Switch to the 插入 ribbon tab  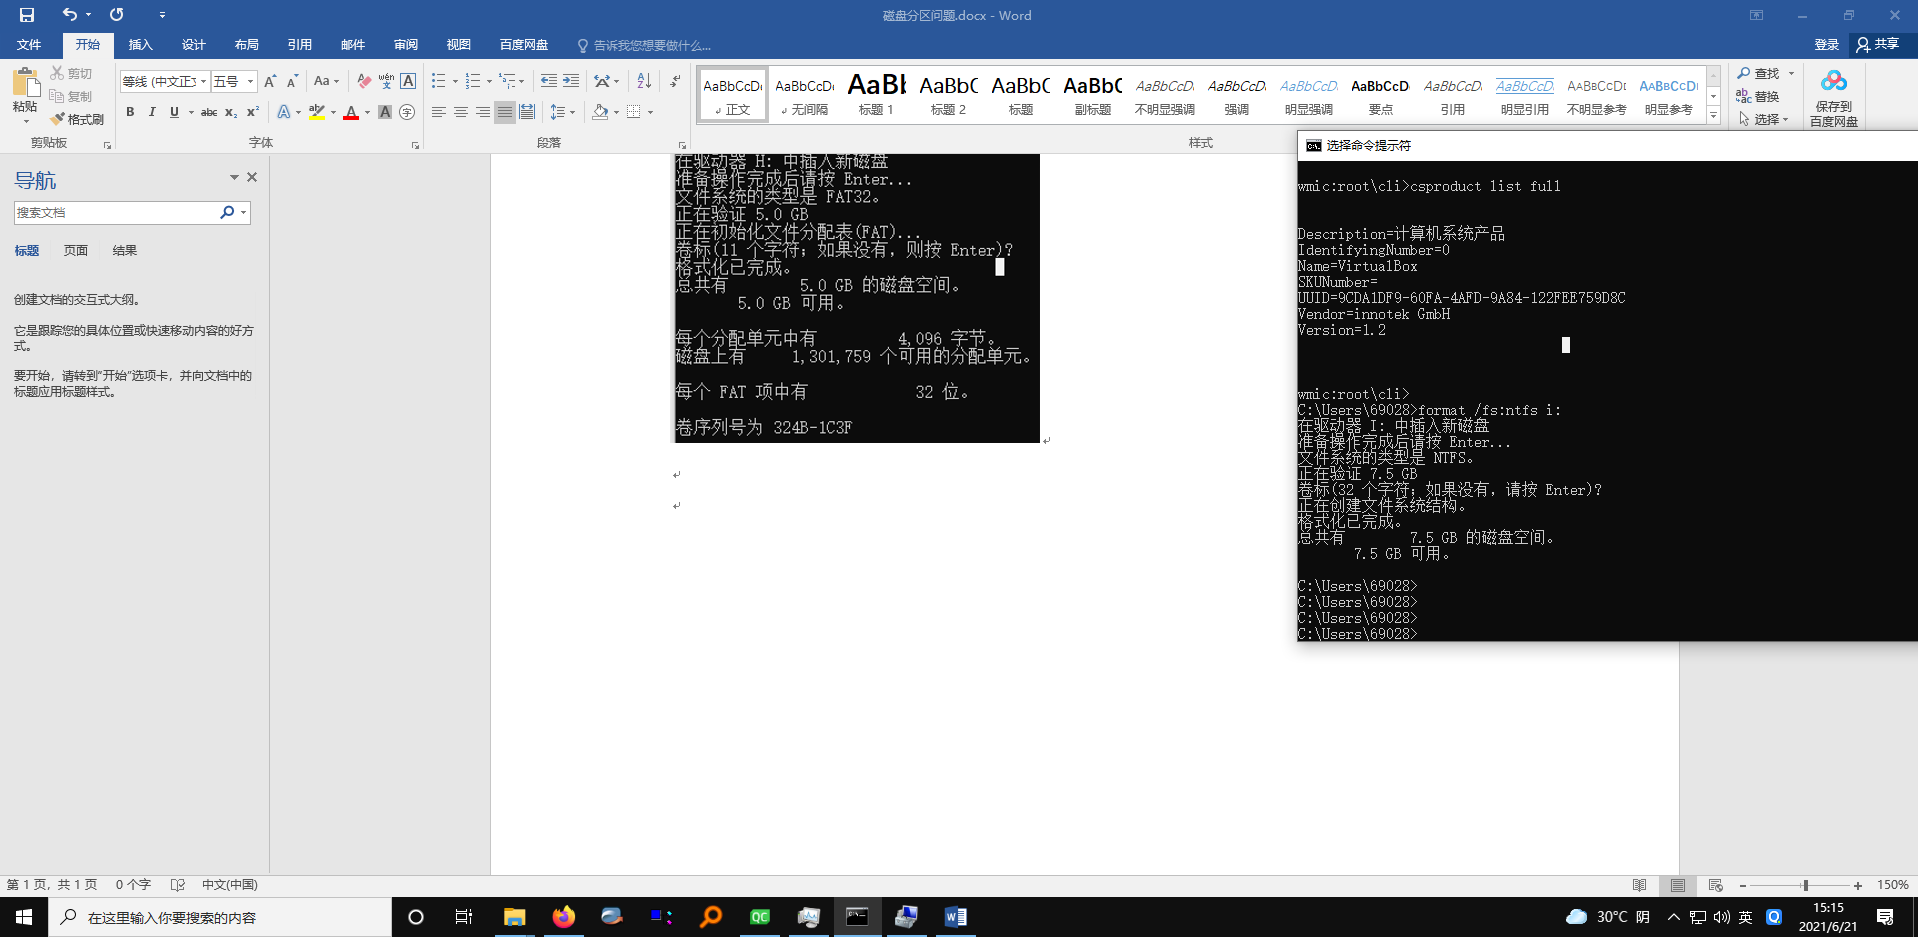click(x=140, y=45)
